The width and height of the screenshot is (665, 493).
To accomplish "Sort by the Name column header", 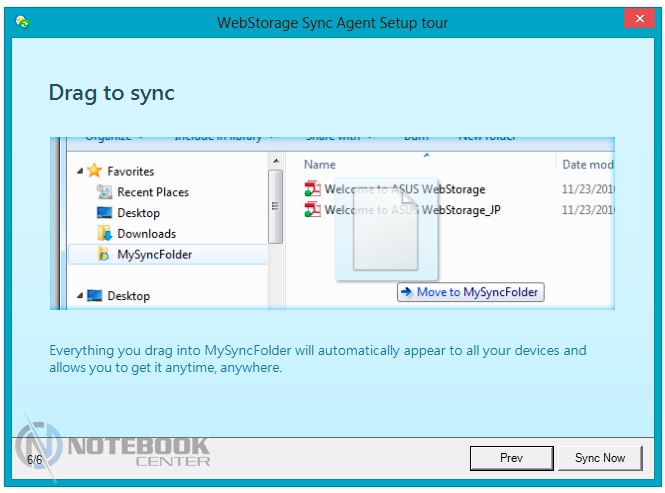I will pyautogui.click(x=320, y=164).
